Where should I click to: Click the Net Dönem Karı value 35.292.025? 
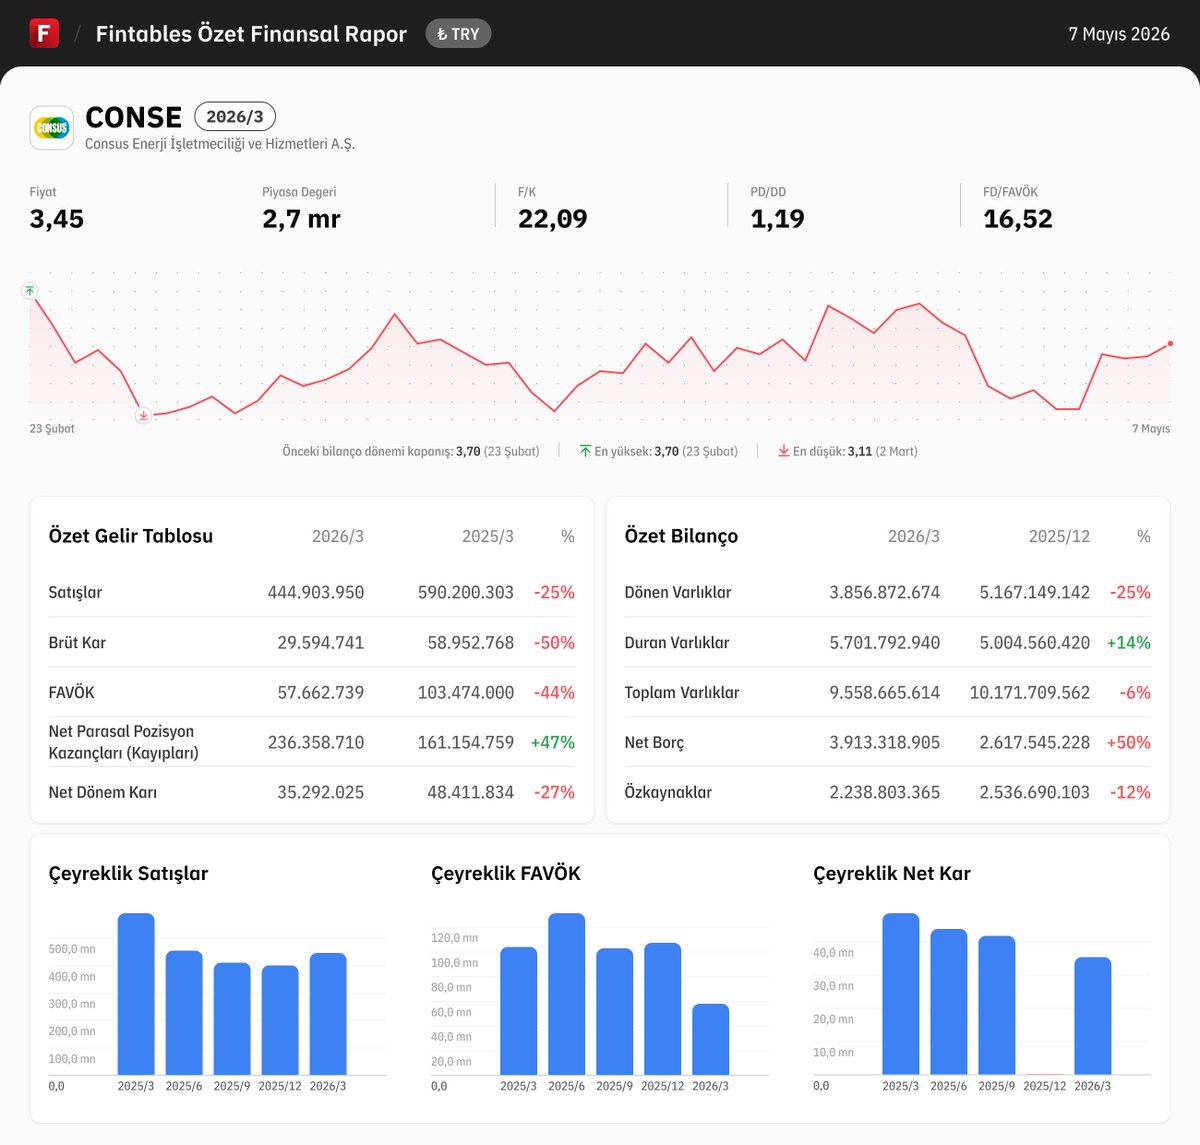pyautogui.click(x=321, y=792)
